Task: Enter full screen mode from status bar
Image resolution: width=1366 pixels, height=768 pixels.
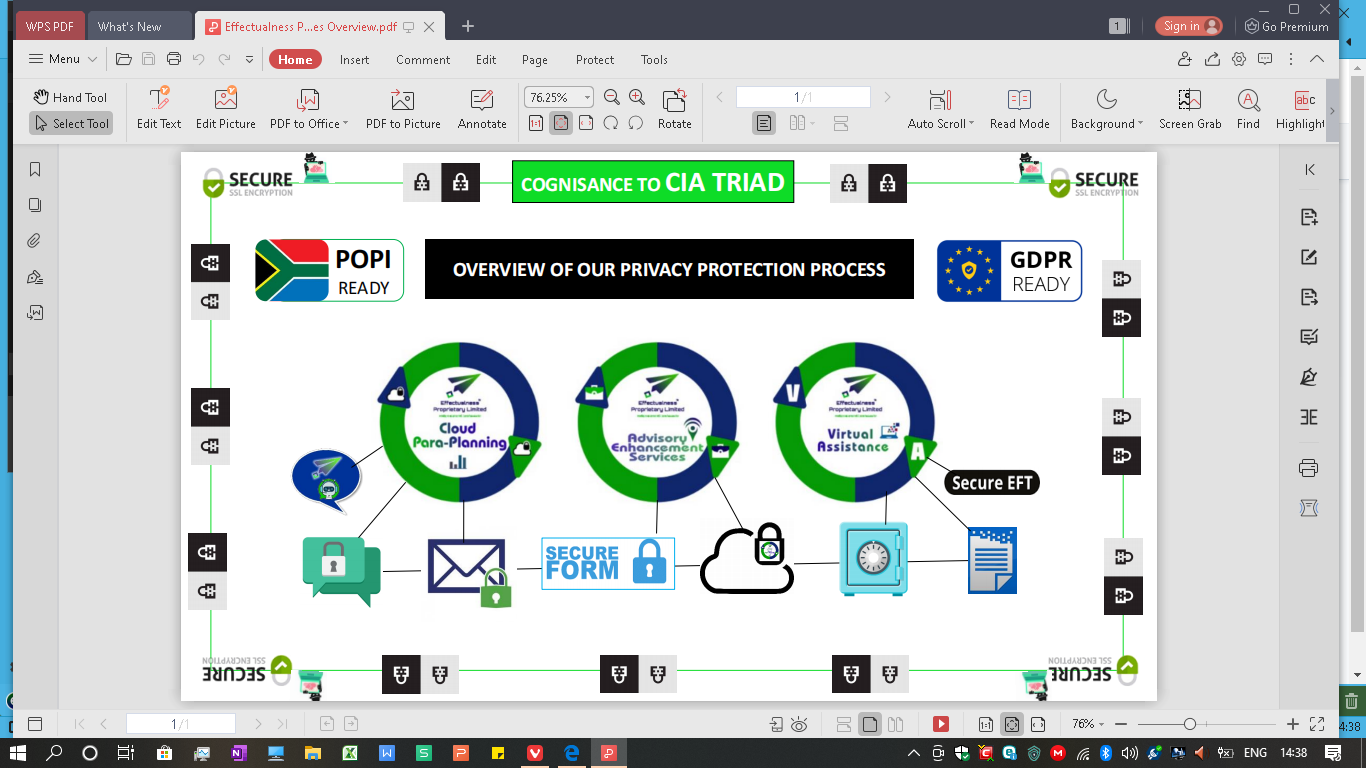Action: pyautogui.click(x=1317, y=724)
